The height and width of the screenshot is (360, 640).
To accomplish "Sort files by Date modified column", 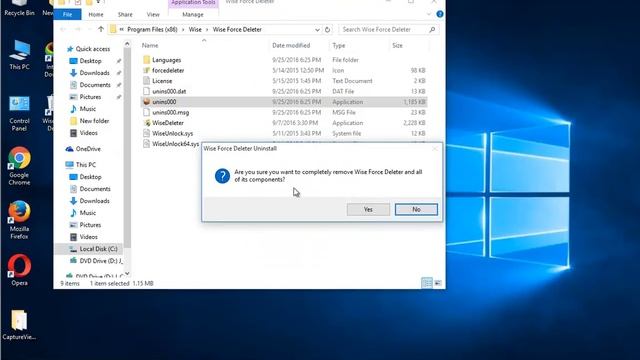I will [x=291, y=45].
